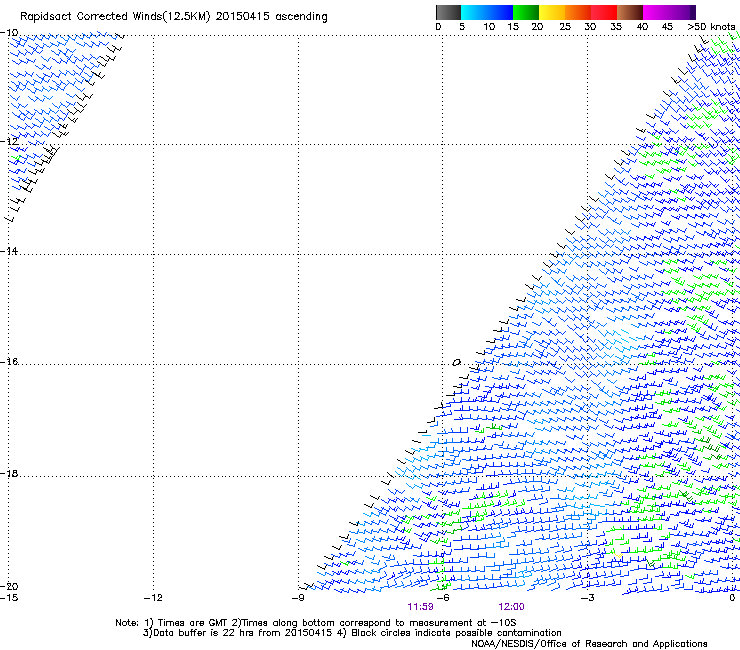Pick the magenta 40-45 knots legend swatch

(x=656, y=12)
